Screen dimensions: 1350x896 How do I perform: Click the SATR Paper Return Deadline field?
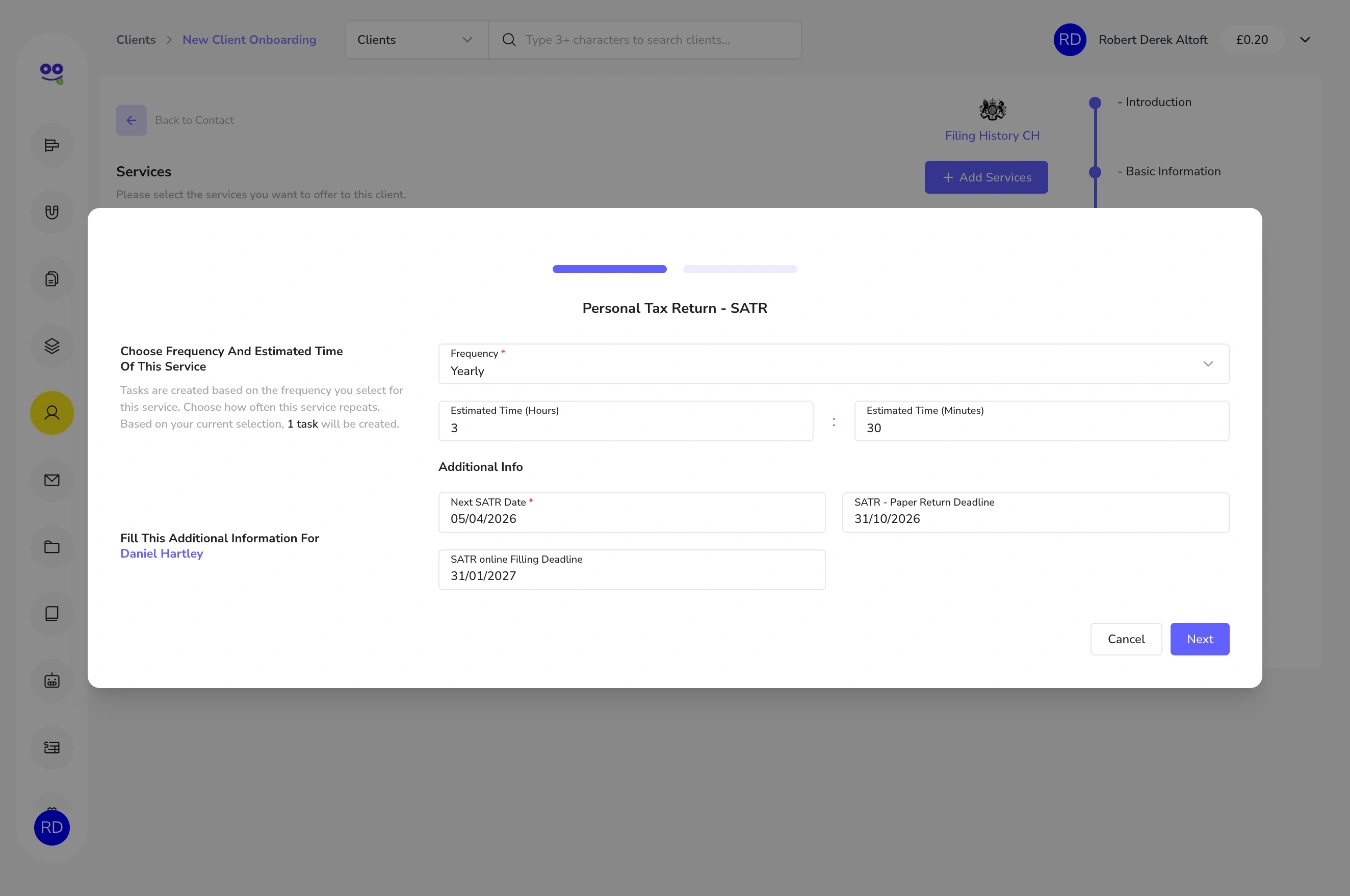(1036, 512)
